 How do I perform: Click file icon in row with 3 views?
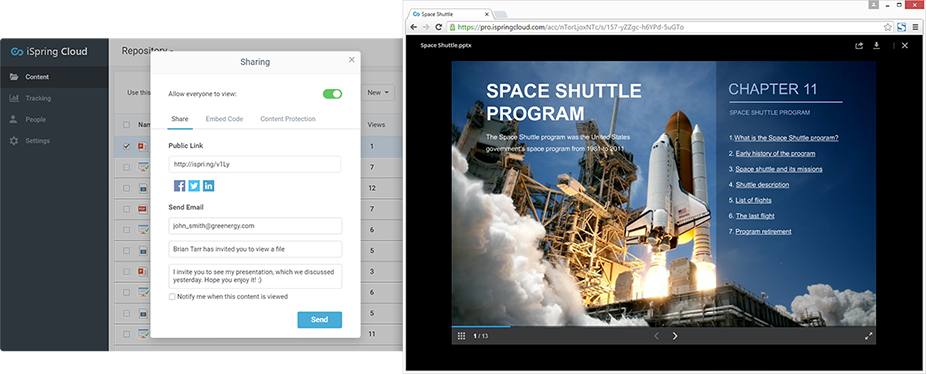(x=142, y=271)
